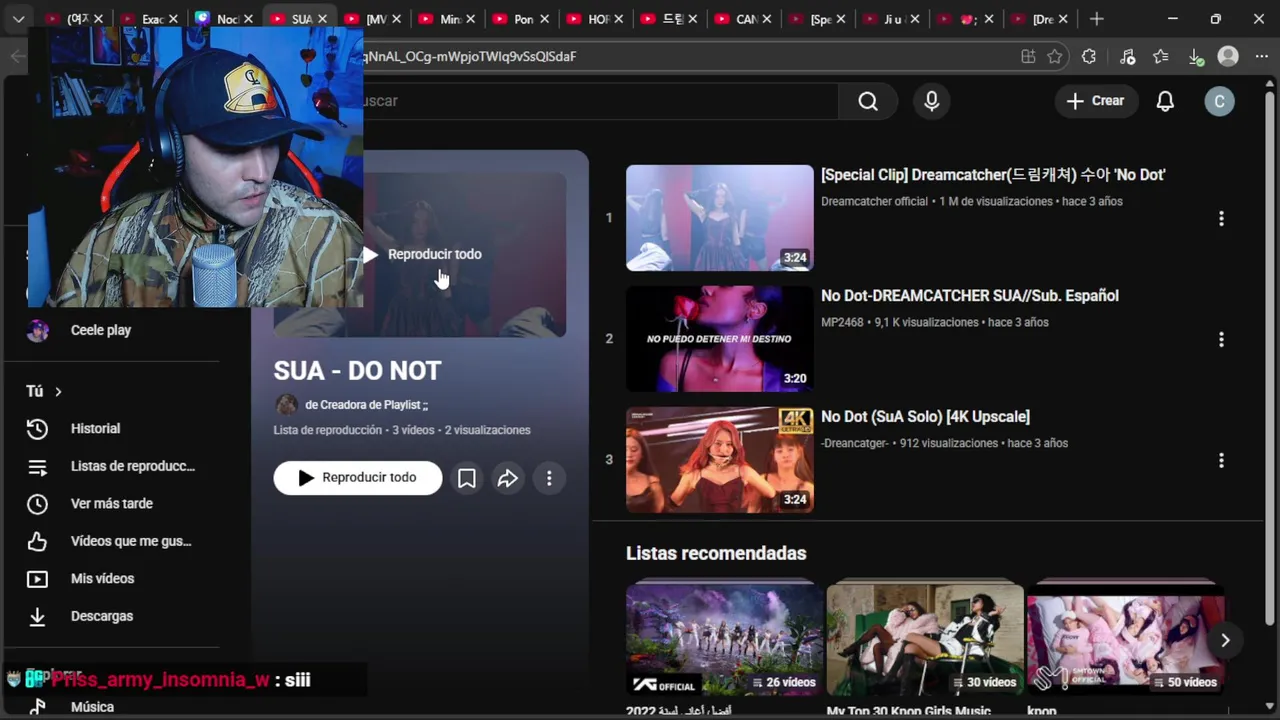Image resolution: width=1280 pixels, height=720 pixels.
Task: Open the browser split screen icon
Action: pyautogui.click(x=1028, y=57)
